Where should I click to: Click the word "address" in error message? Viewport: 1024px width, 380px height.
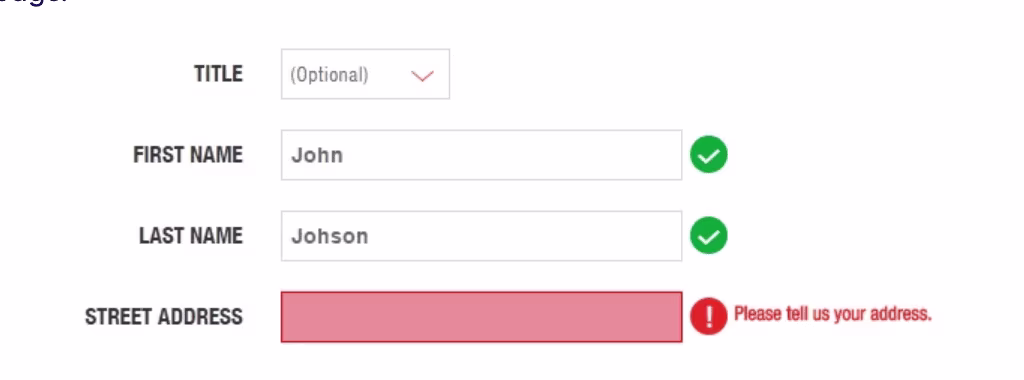tap(903, 314)
